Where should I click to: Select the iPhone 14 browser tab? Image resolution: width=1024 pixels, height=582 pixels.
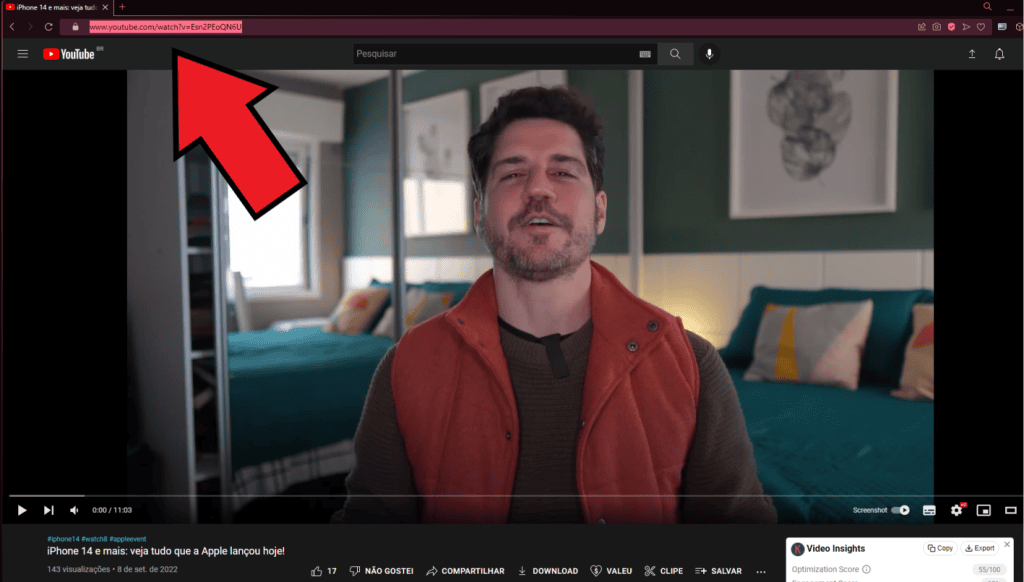click(50, 6)
